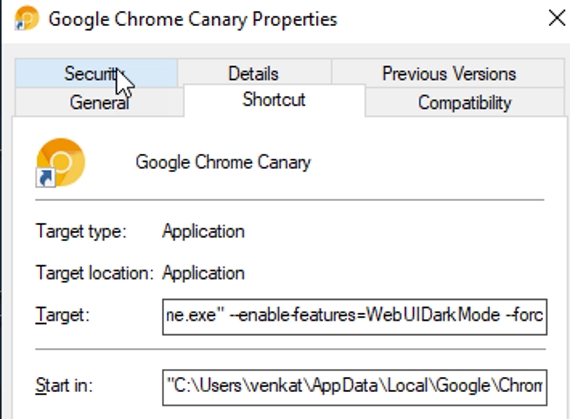Click the Target: field label
Viewport: 570px width, 419px height.
(62, 315)
